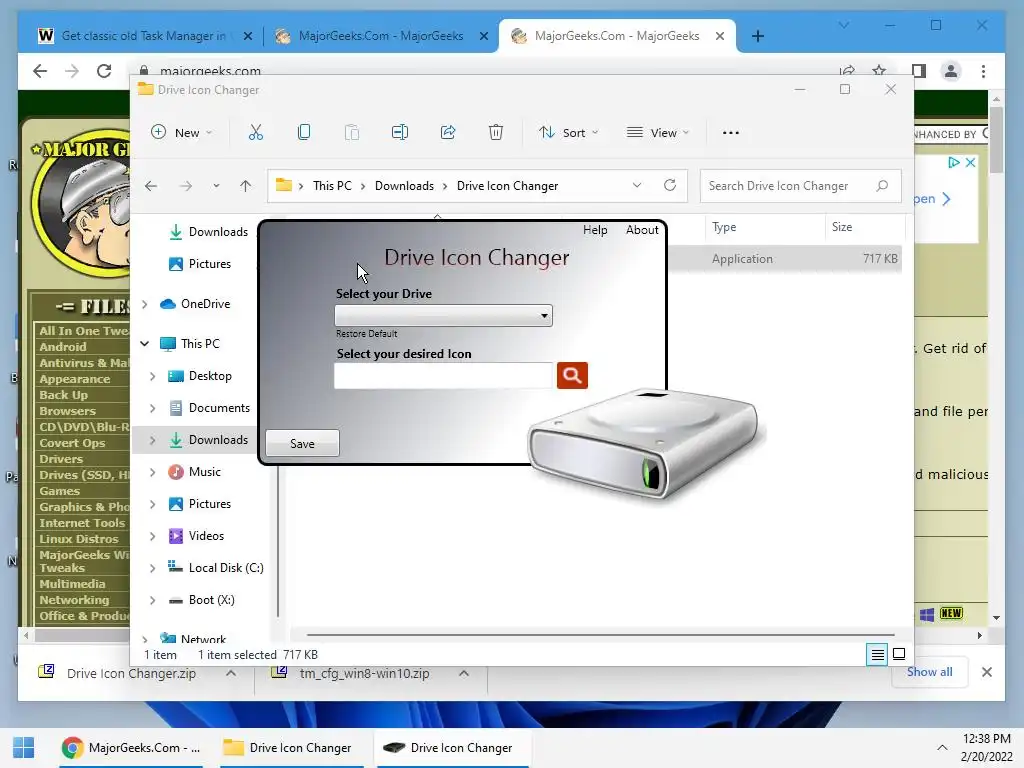Expand the OneDrive tree node
The image size is (1024, 768).
145,304
